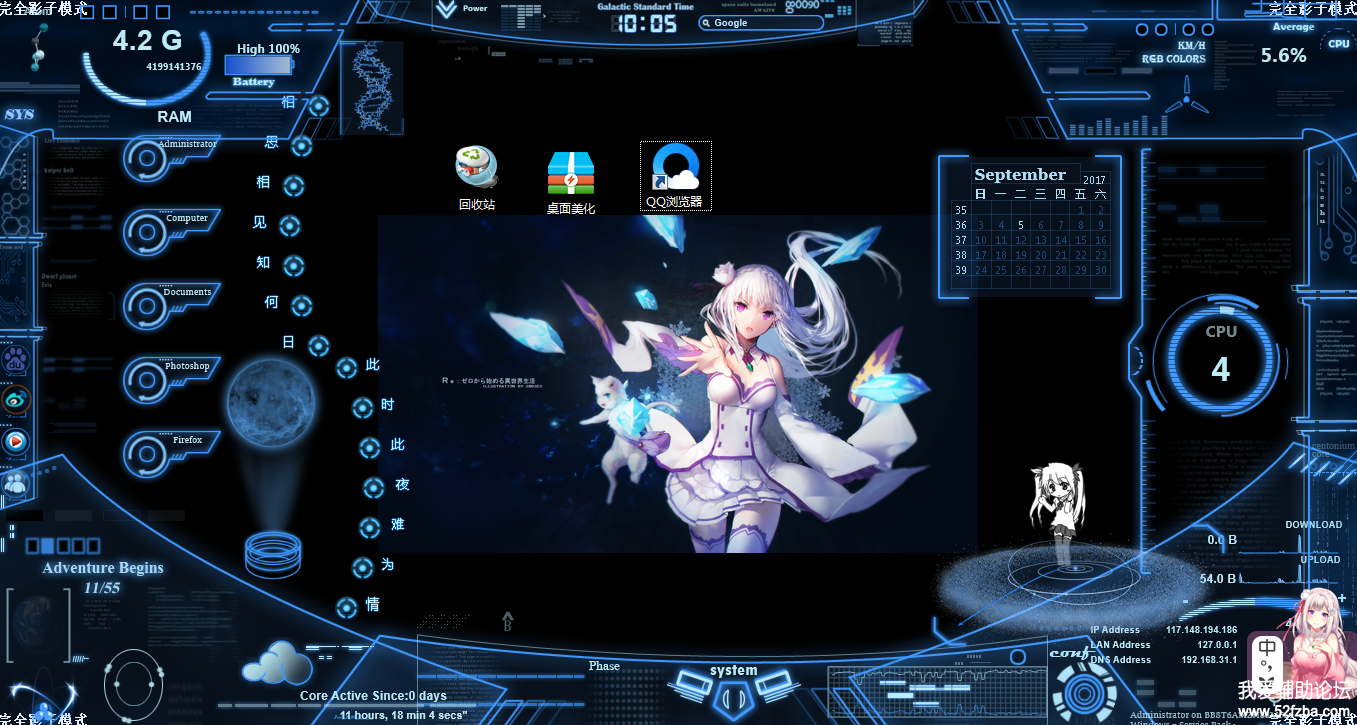Select date 30 in the calendar

[1100, 270]
